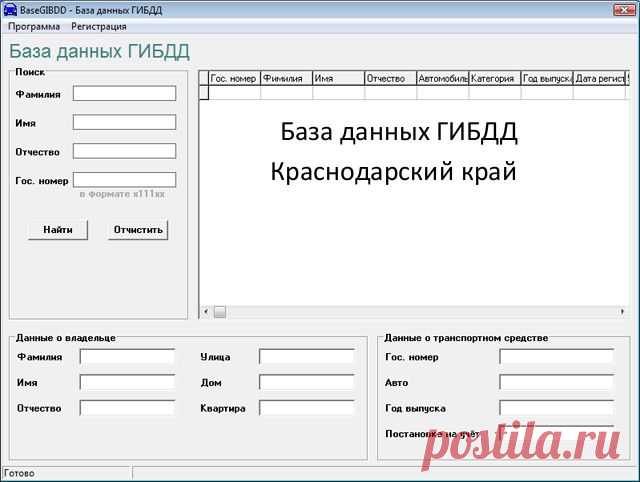640x482 pixels.
Task: Select the Категория column header
Action: point(495,78)
